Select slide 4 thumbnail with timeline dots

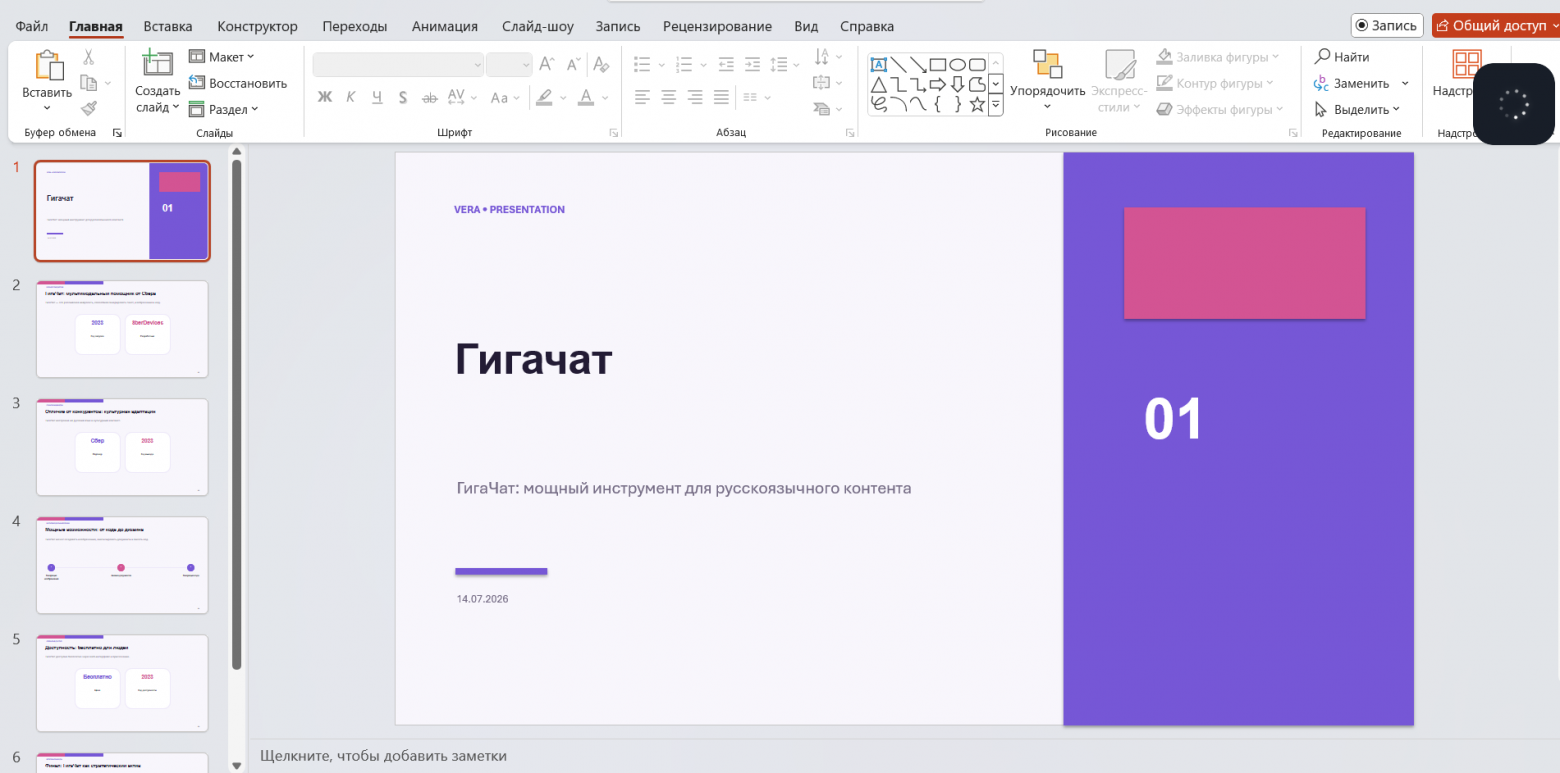click(x=122, y=565)
